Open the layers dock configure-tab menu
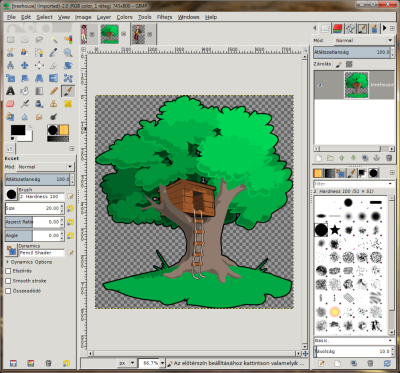This screenshot has width=400, height=373. tap(392, 28)
